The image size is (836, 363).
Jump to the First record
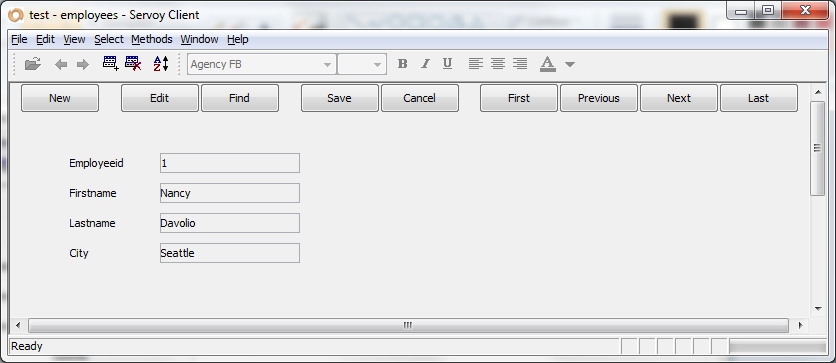(x=519, y=98)
